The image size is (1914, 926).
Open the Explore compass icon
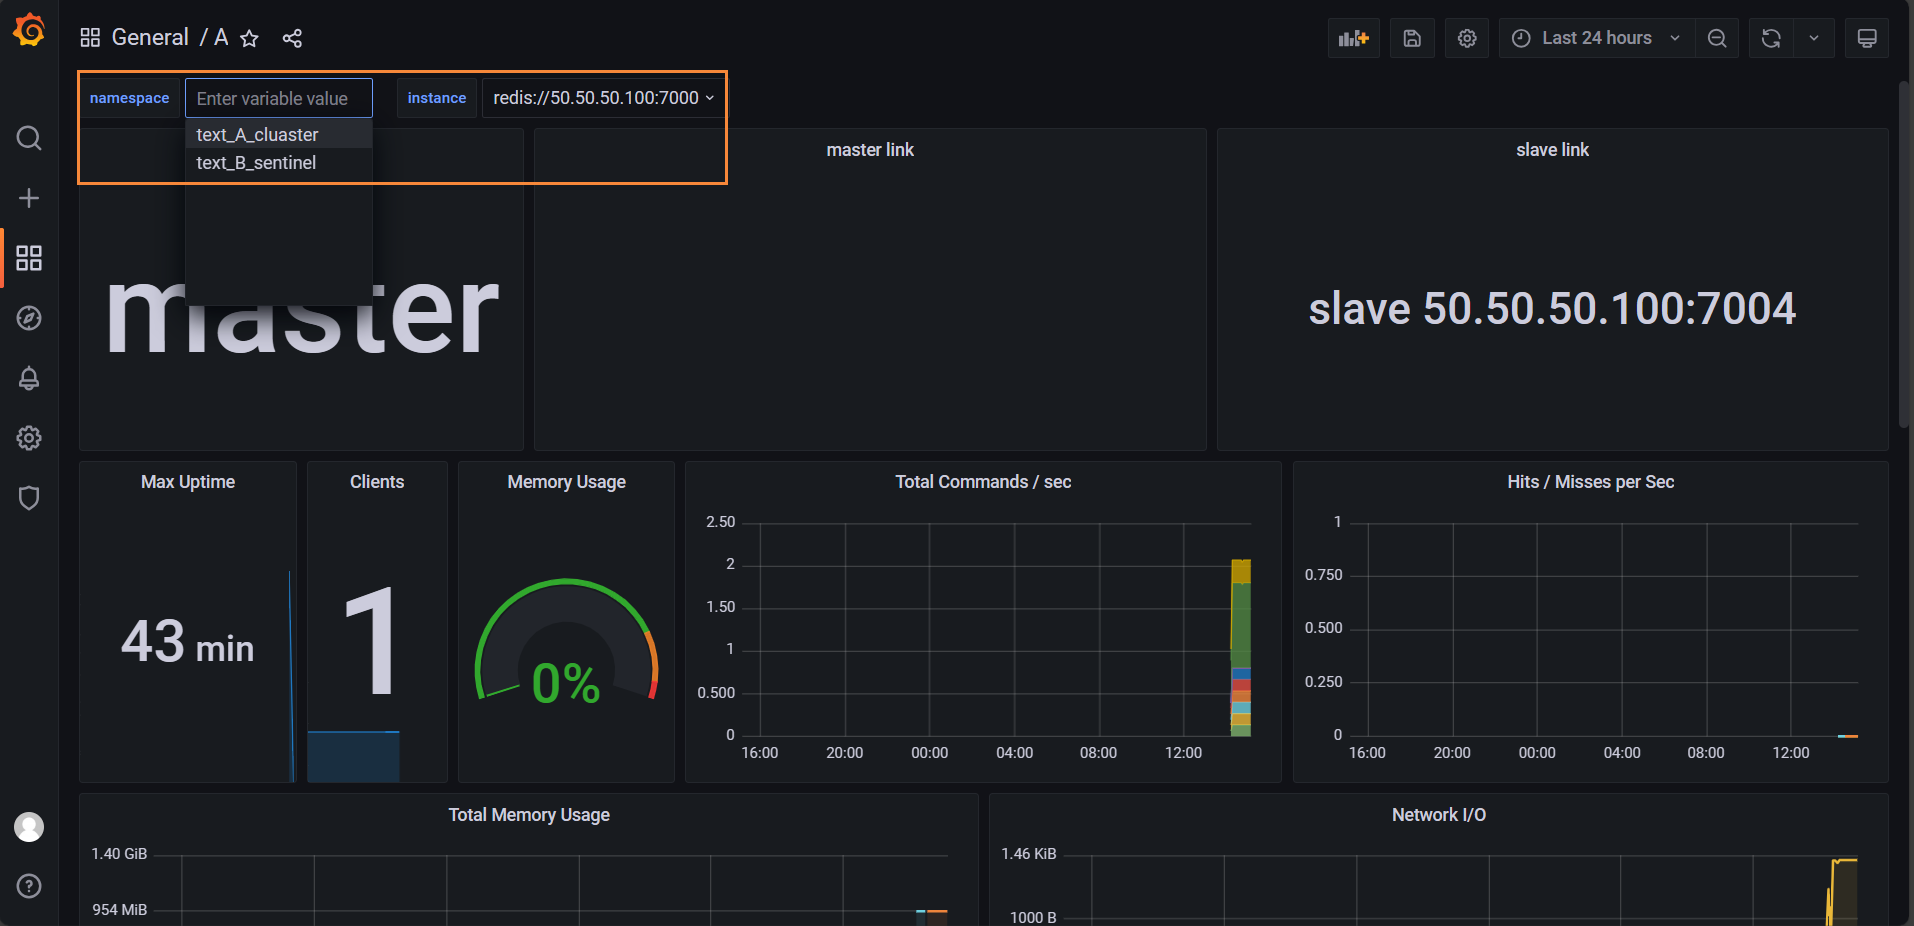[29, 318]
